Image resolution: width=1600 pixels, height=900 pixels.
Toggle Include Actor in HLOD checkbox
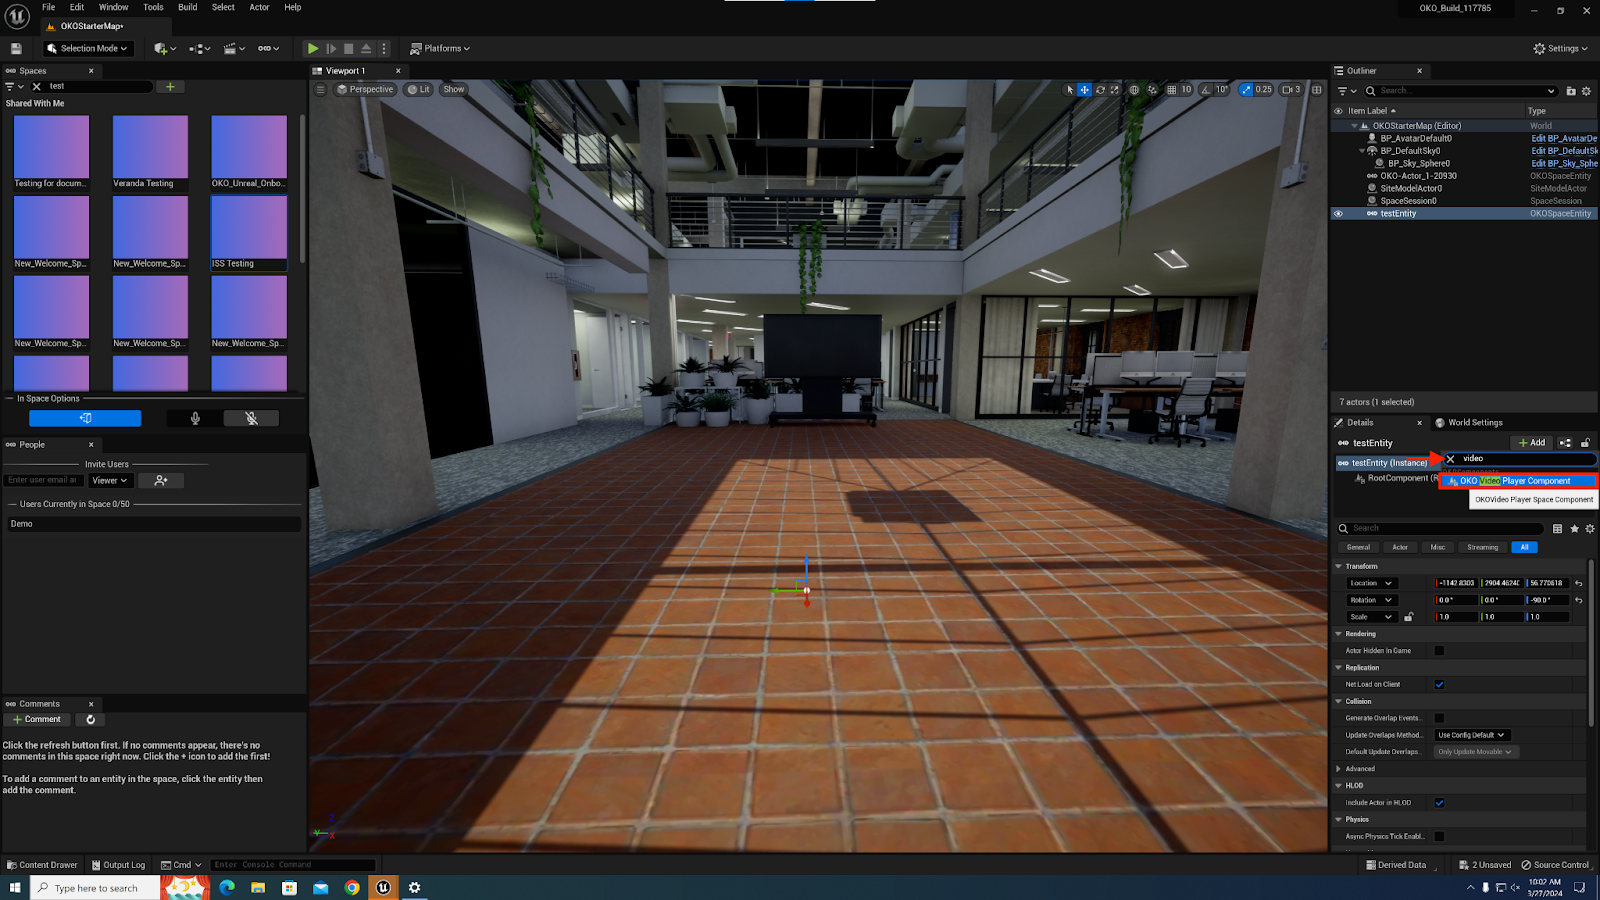tap(1439, 803)
